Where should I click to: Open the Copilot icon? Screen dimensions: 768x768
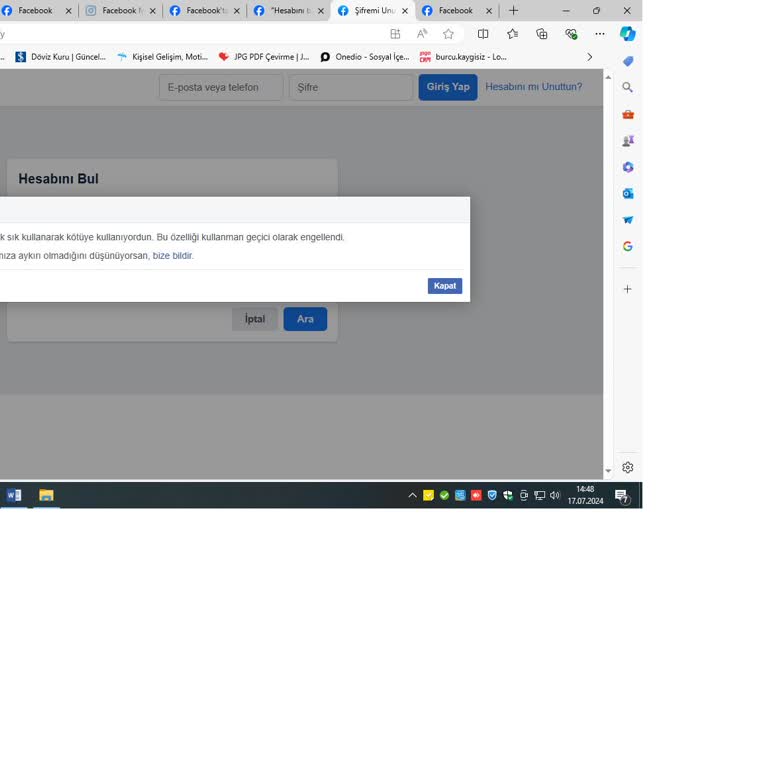(x=628, y=34)
